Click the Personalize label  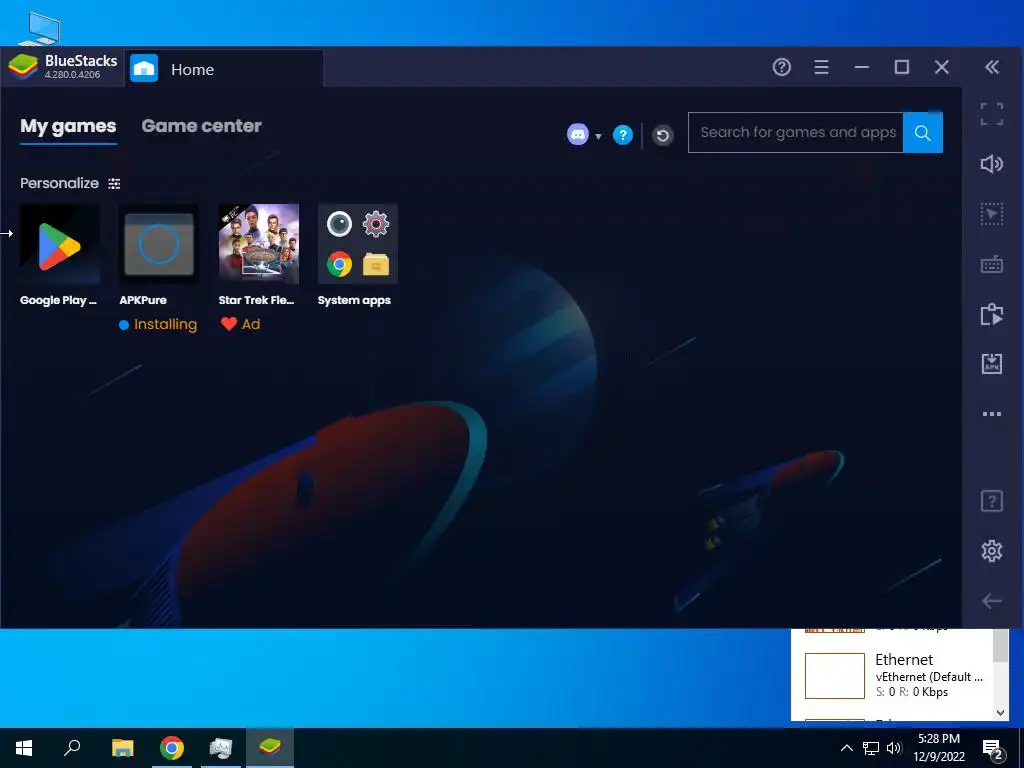[x=59, y=184]
